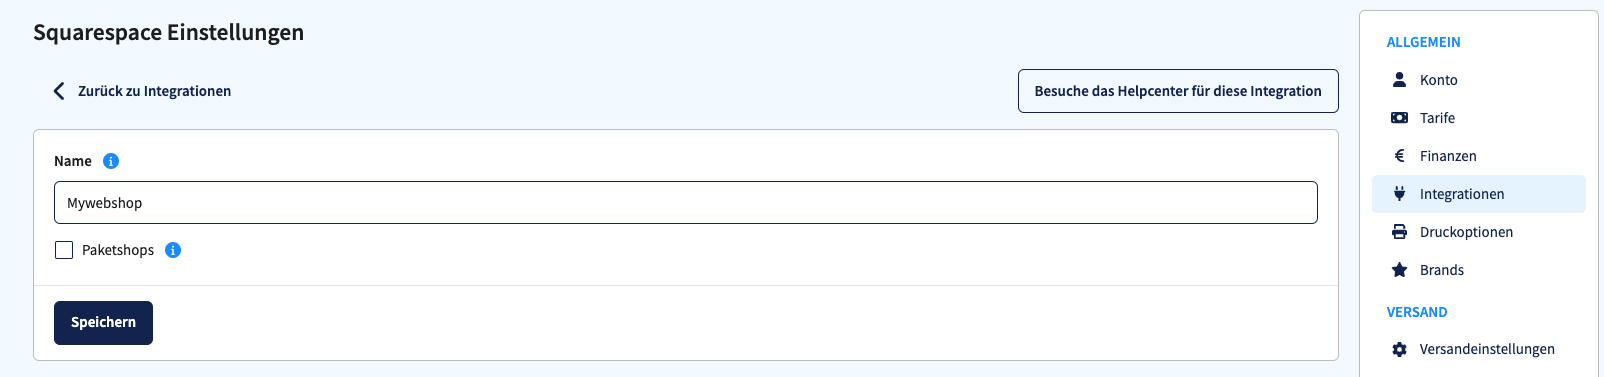Save settings with the Speichern button
This screenshot has width=1604, height=377.
103,323
